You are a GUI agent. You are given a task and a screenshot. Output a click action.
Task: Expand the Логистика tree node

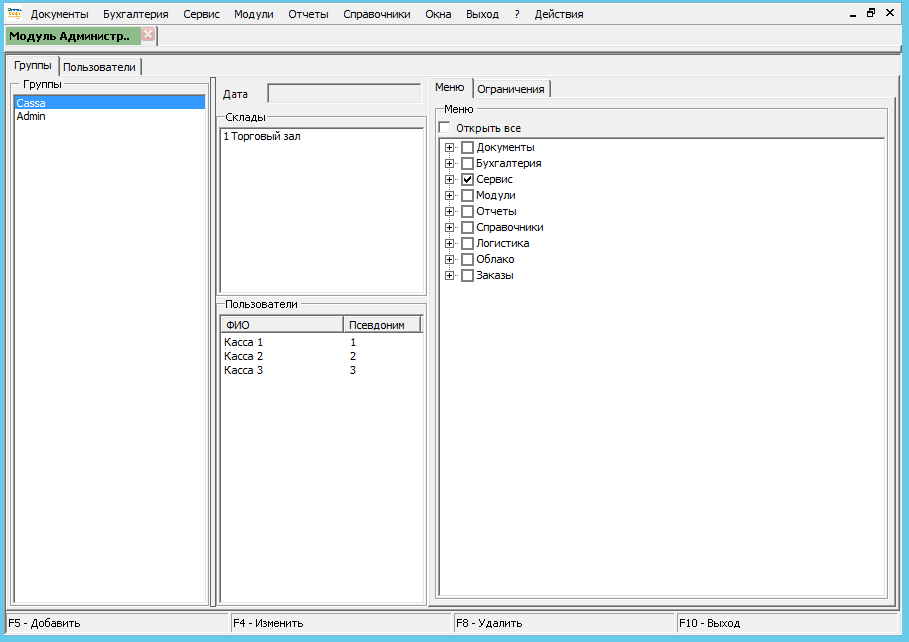click(x=450, y=243)
